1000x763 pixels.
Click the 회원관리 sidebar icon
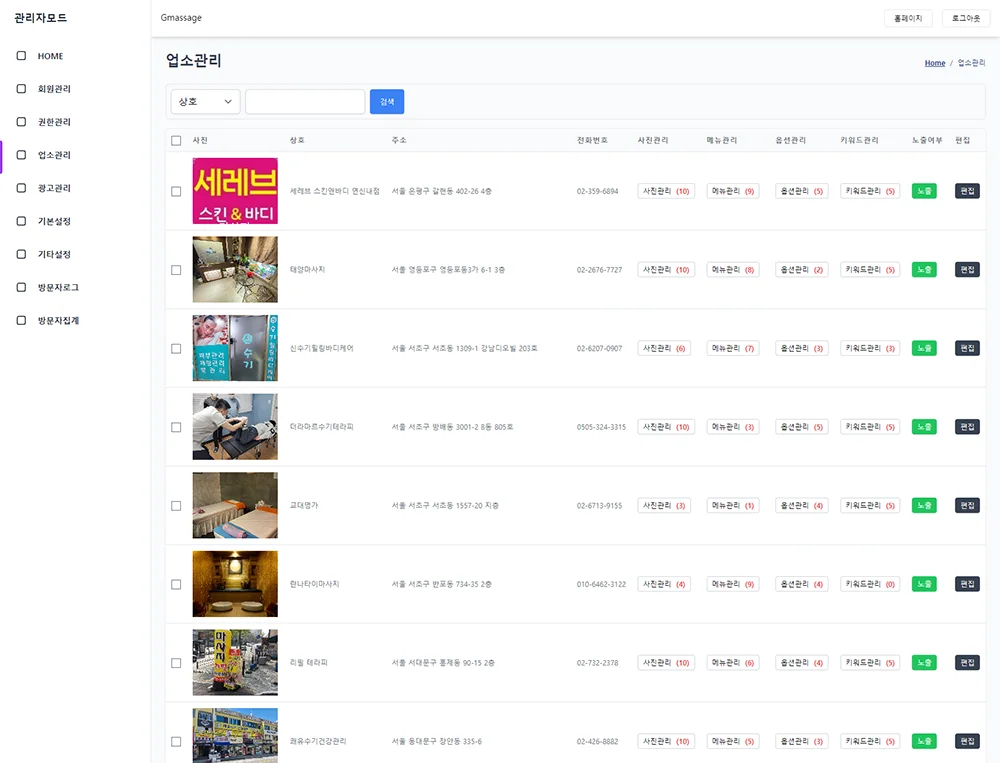tap(21, 89)
